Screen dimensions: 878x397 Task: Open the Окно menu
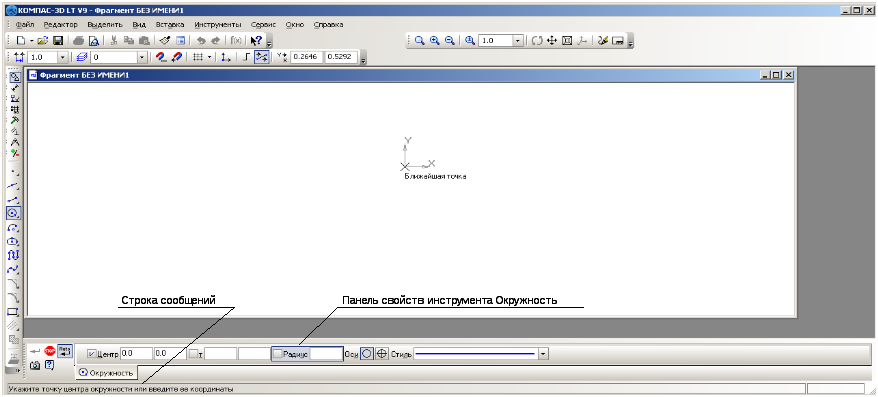point(295,25)
